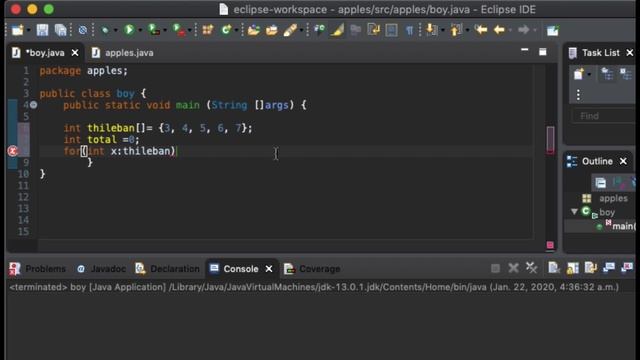The width and height of the screenshot is (640, 360).
Task: Click the New Task icon in Task List
Action: [x=578, y=74]
